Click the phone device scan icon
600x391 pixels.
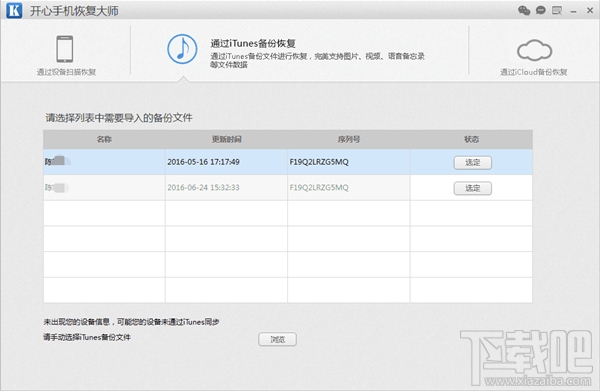click(x=65, y=49)
